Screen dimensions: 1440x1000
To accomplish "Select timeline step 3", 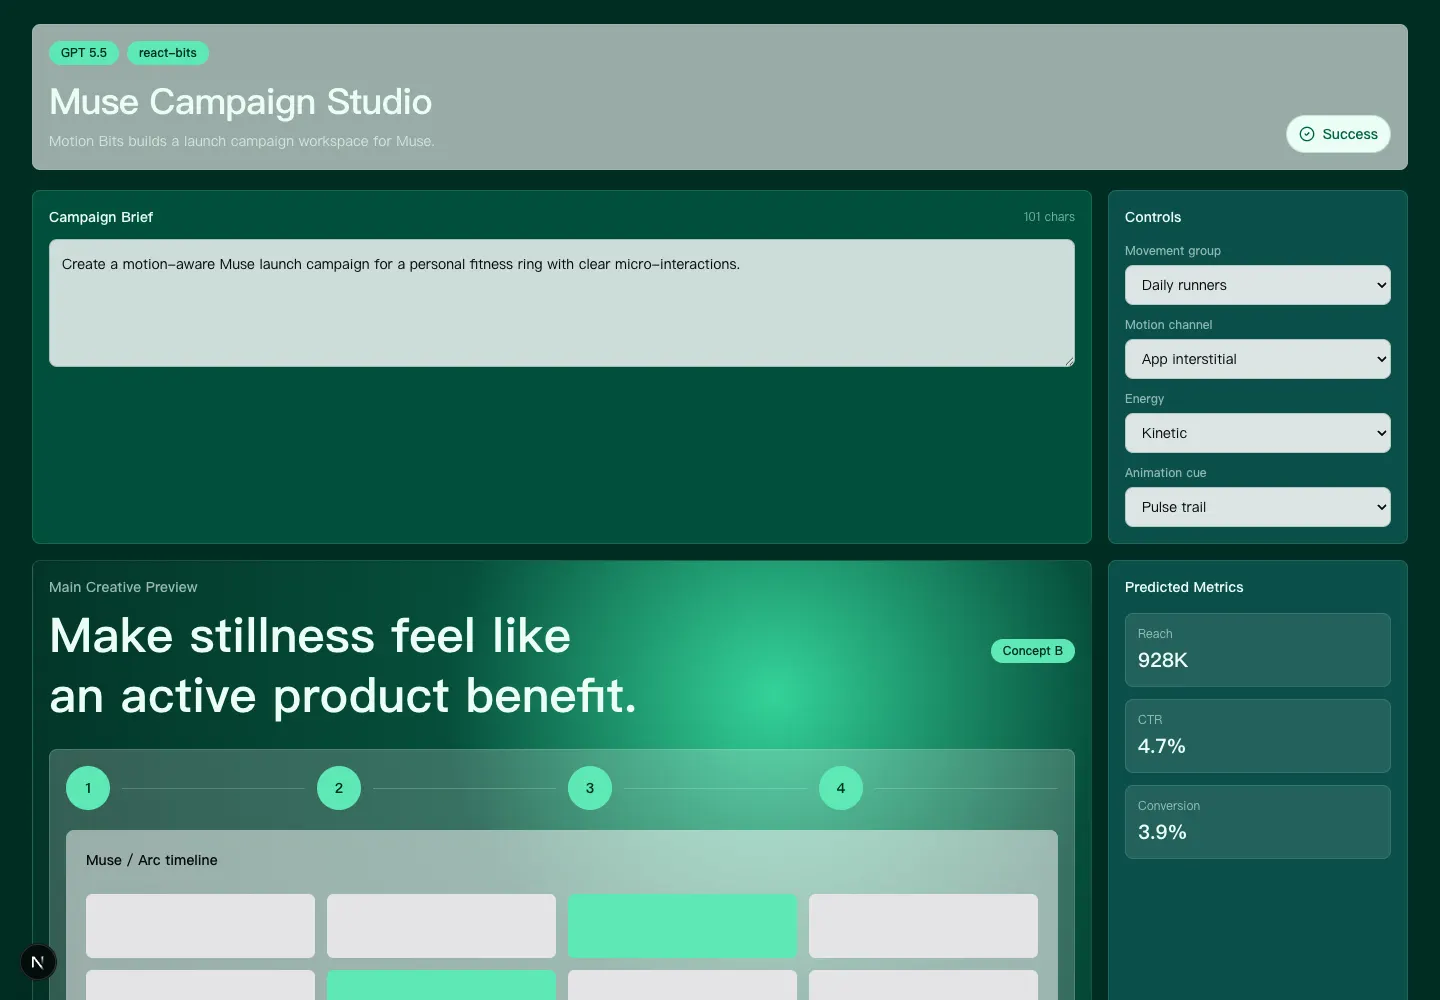I will click(590, 788).
